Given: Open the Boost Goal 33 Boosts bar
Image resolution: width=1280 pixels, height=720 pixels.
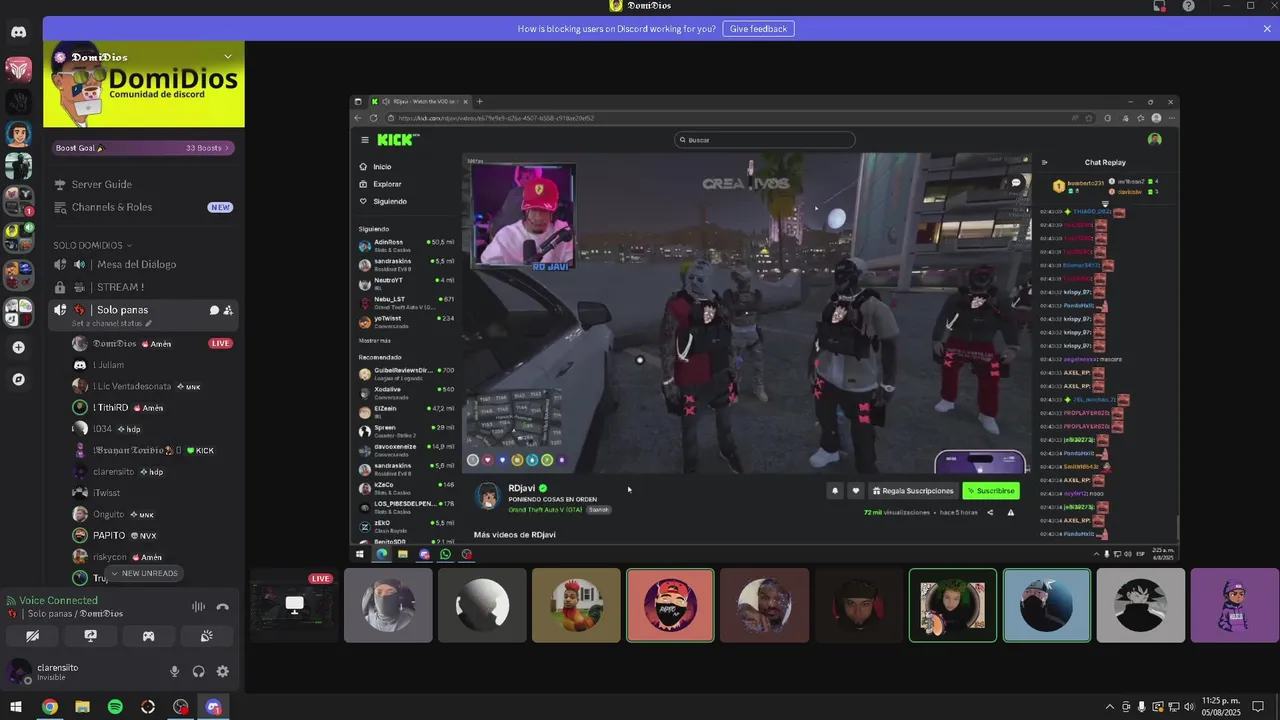Looking at the screenshot, I should coord(143,148).
